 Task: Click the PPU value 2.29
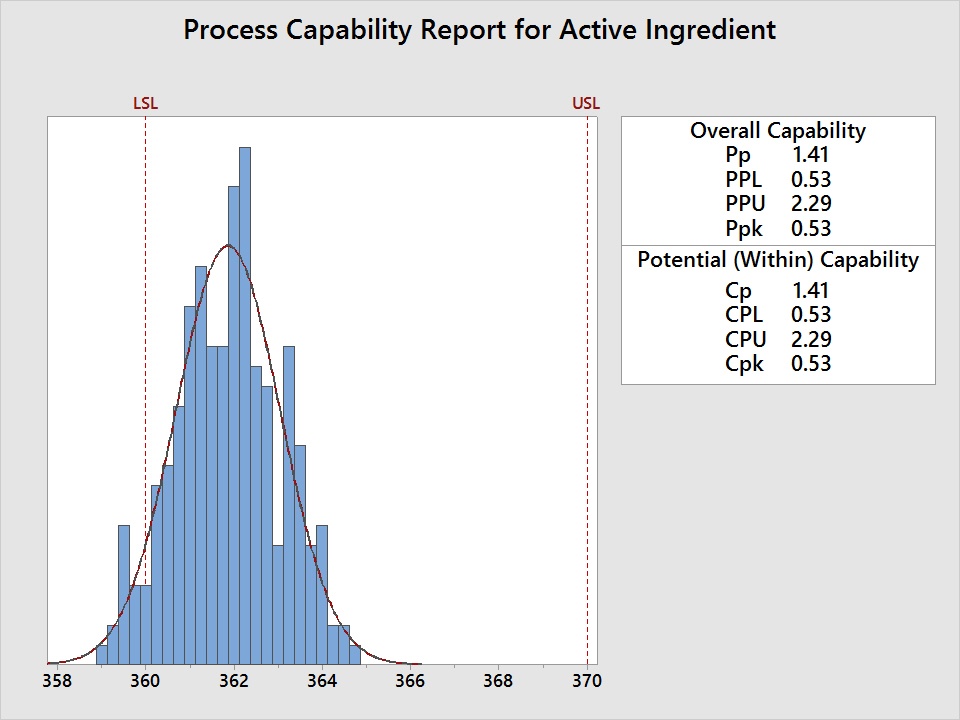click(x=810, y=204)
